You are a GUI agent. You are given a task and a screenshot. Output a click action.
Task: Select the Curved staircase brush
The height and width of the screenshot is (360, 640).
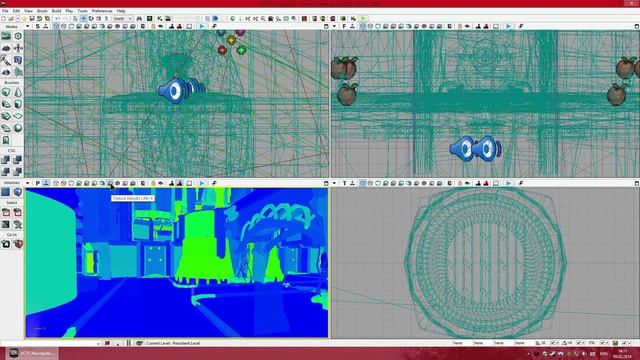pyautogui.click(x=6, y=104)
